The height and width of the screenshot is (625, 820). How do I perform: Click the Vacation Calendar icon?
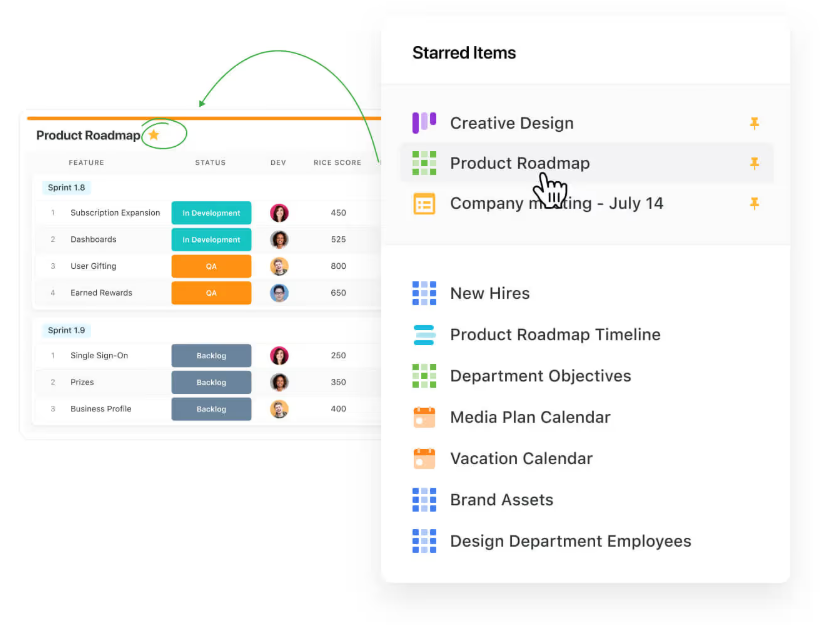424,459
